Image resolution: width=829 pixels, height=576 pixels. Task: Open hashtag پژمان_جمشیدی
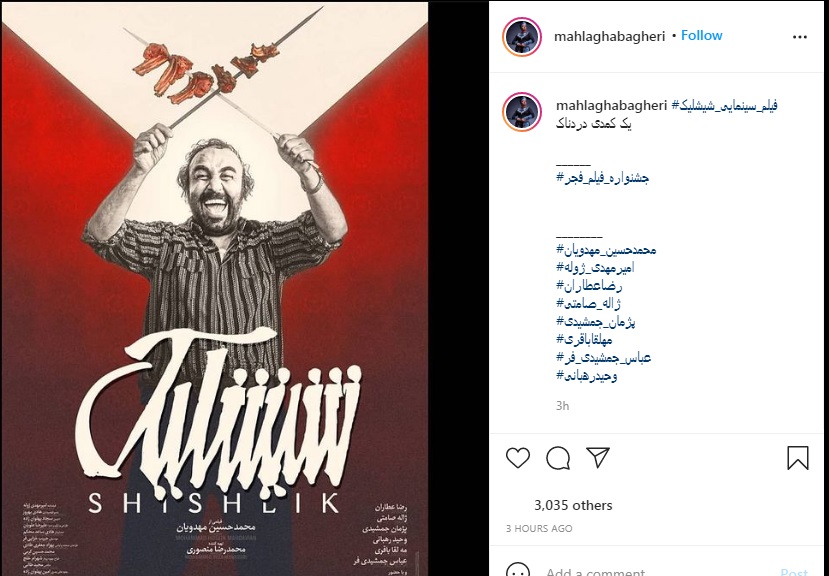(x=595, y=322)
